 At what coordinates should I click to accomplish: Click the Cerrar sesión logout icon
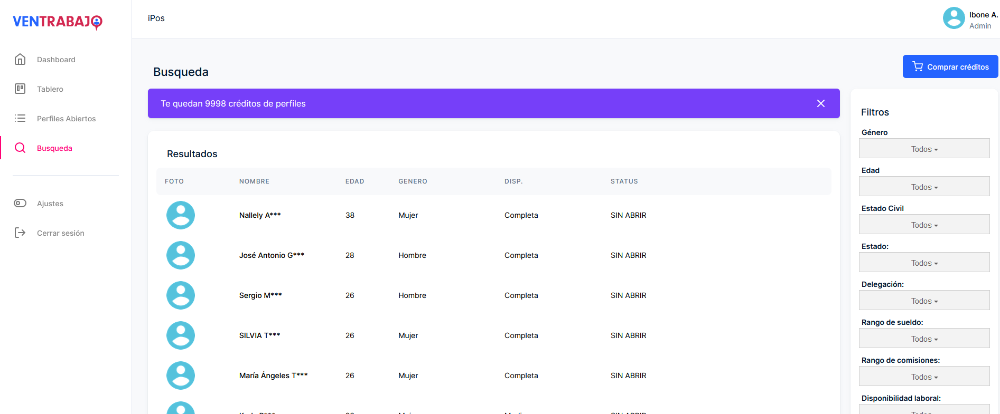coord(20,233)
